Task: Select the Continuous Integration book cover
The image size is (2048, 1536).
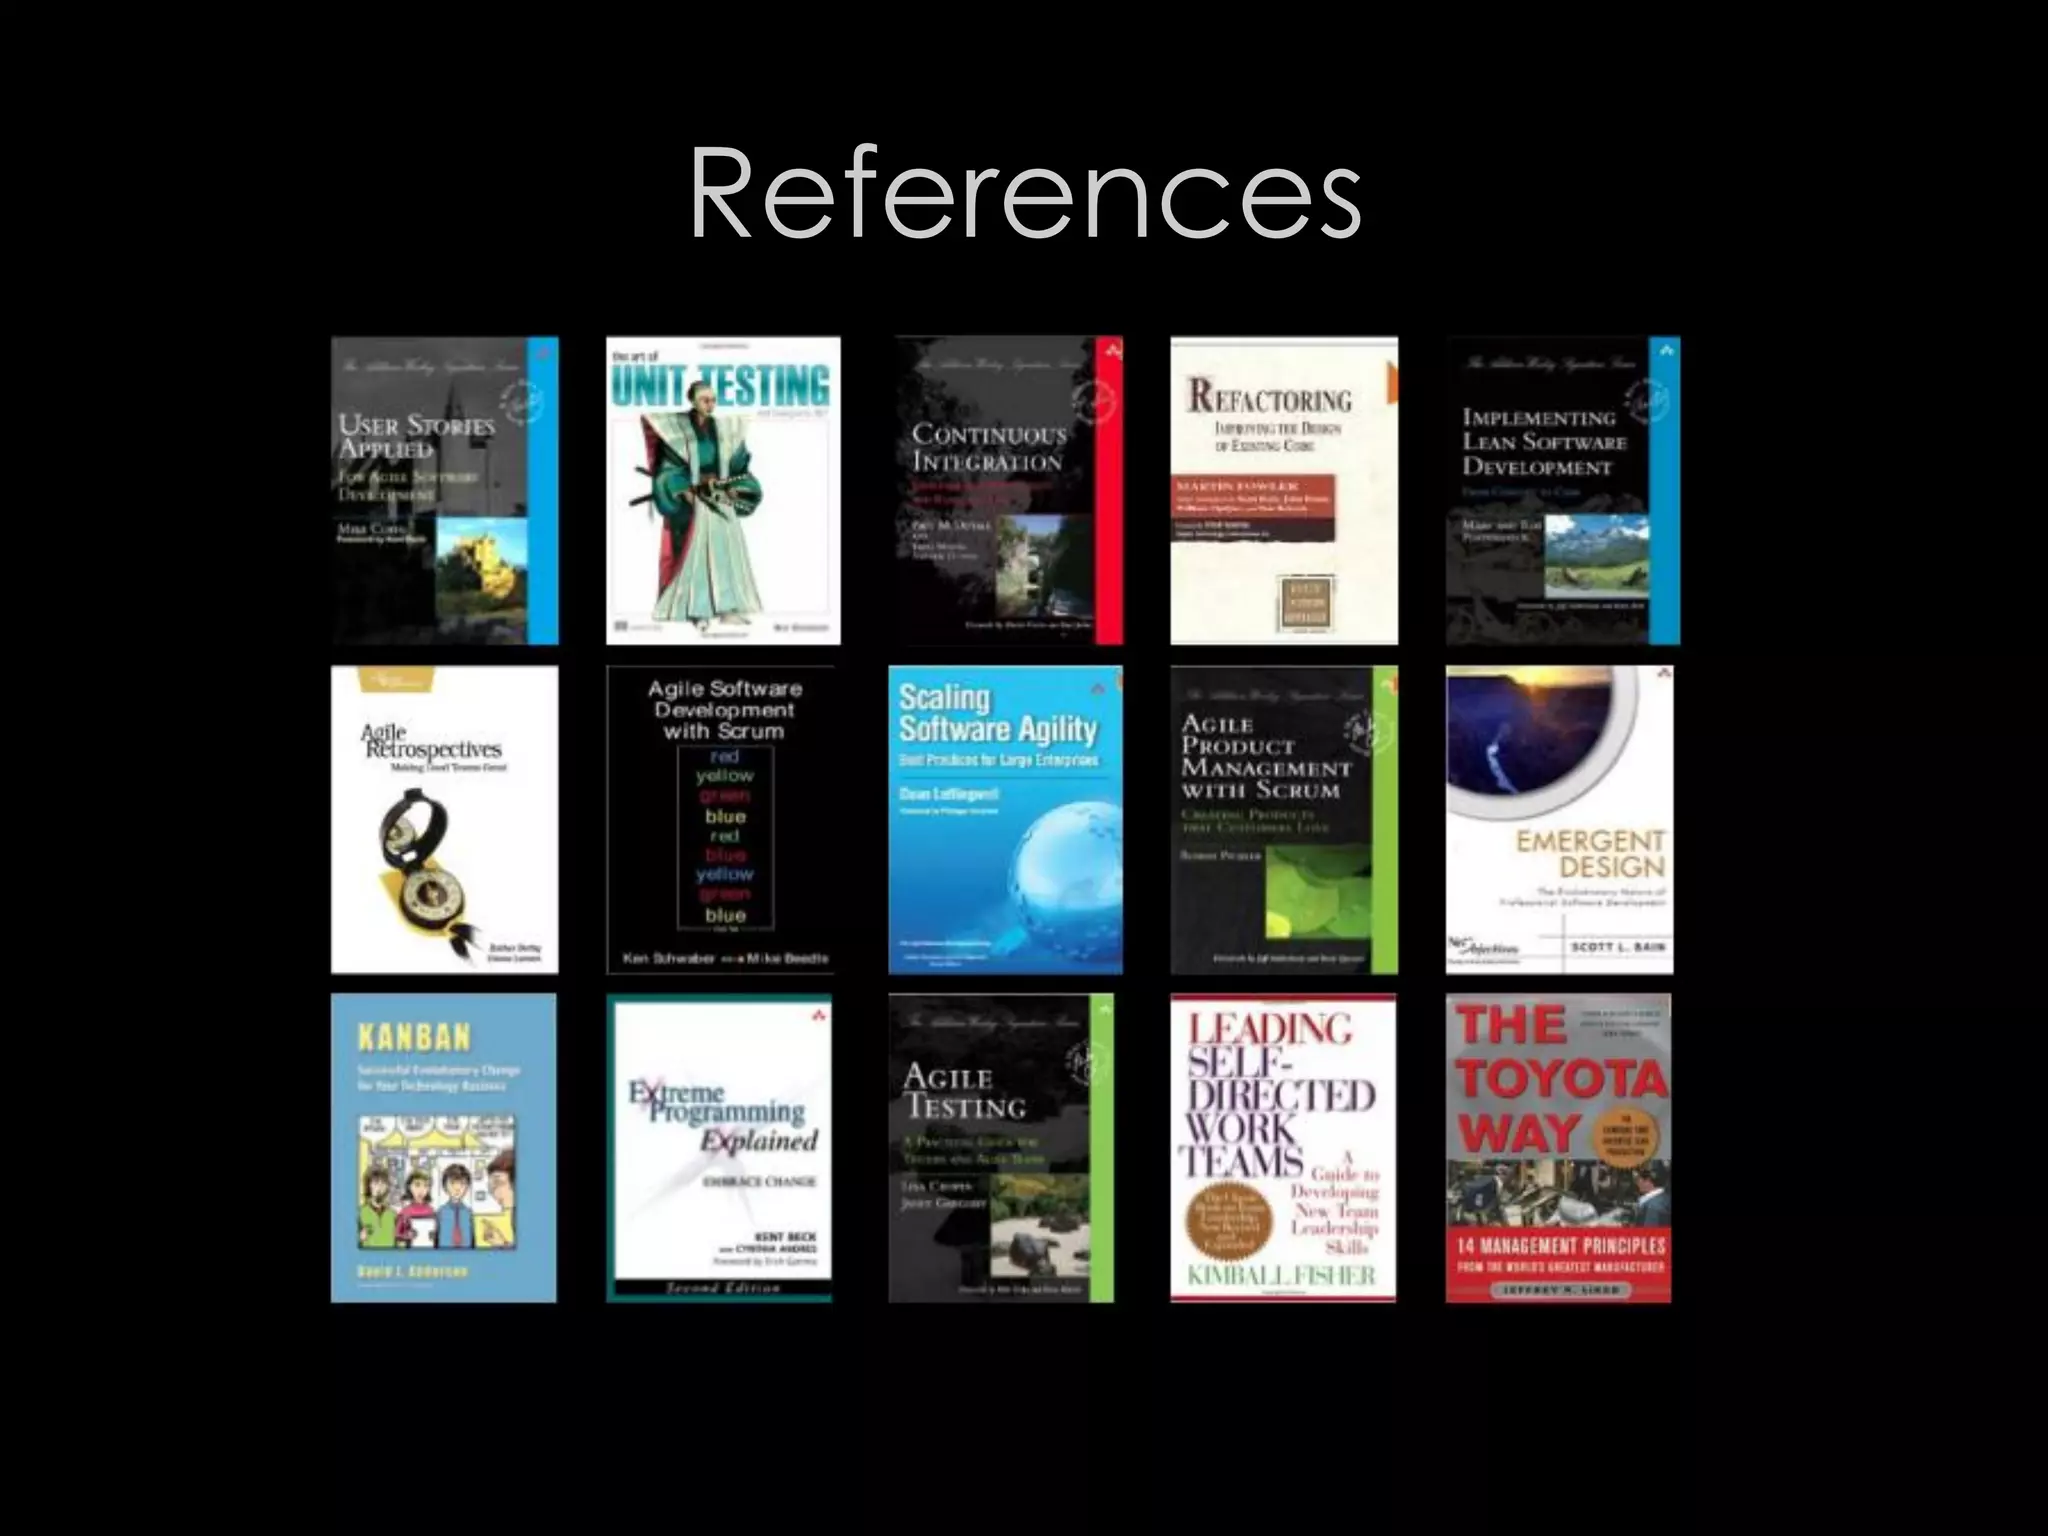Action: [1008, 491]
